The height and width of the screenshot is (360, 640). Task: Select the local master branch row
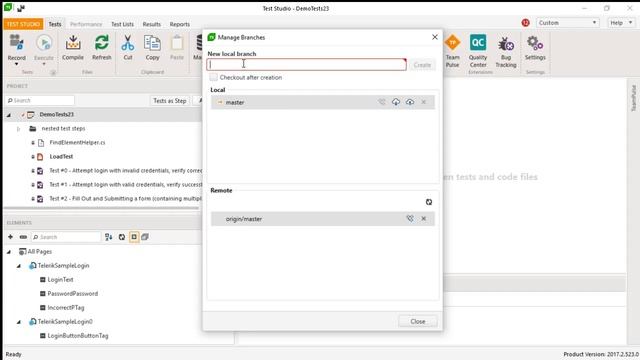[322, 102]
